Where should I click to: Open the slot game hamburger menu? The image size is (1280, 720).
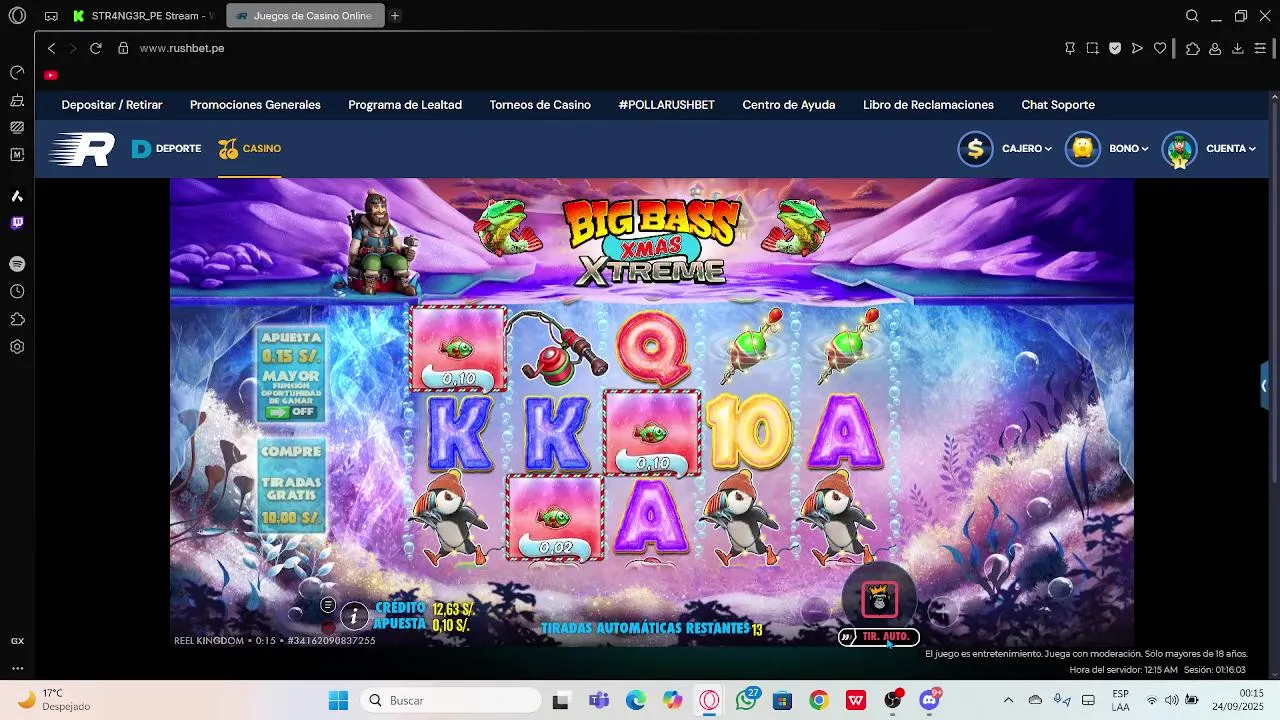328,605
